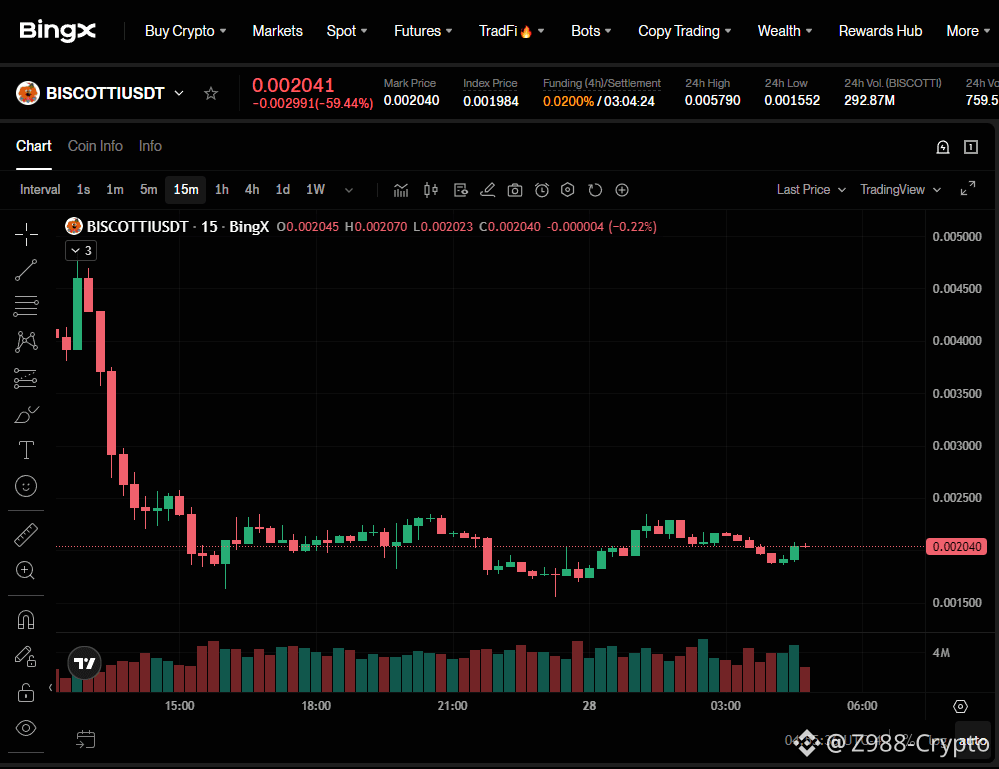Open the forecasting and measurement tools
Viewport: 999px width, 769px height.
pos(26,378)
